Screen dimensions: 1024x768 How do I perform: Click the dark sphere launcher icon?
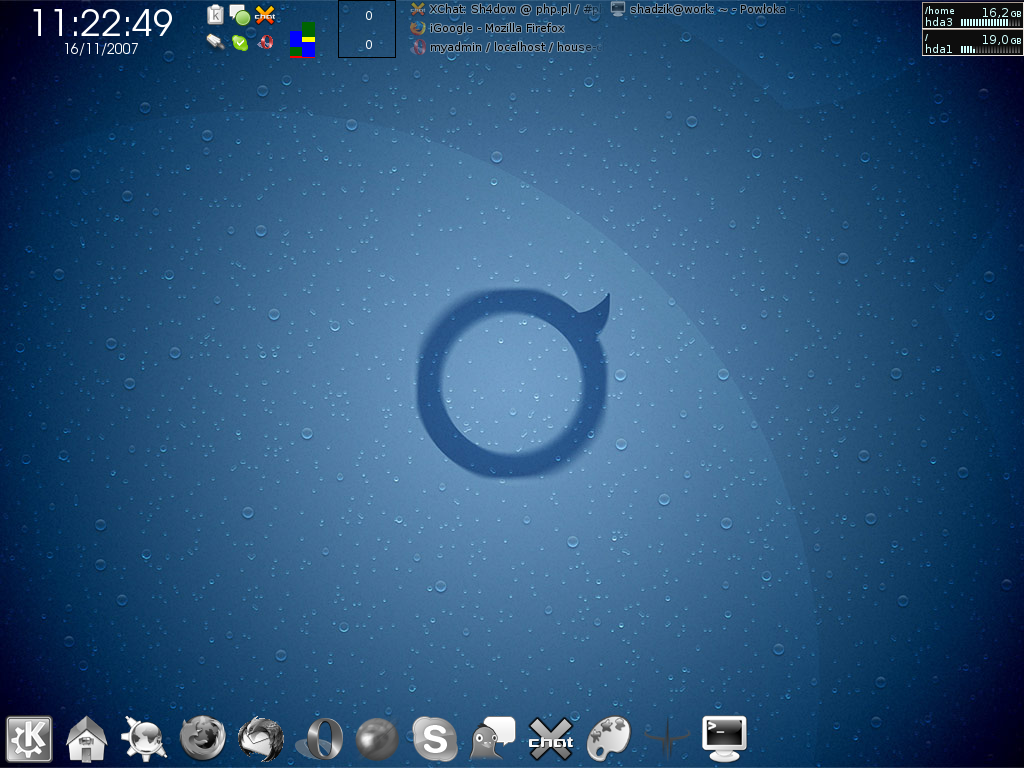pos(377,739)
